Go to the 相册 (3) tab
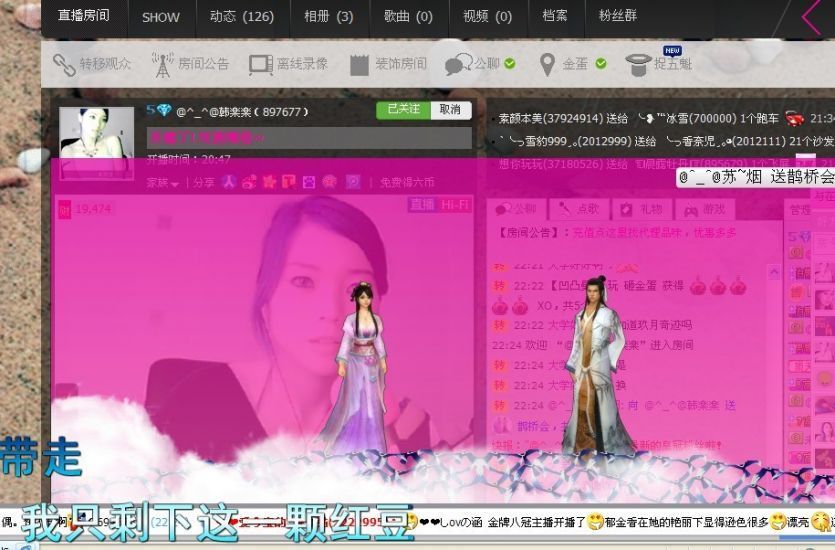Screen dimensions: 835x550 point(329,17)
